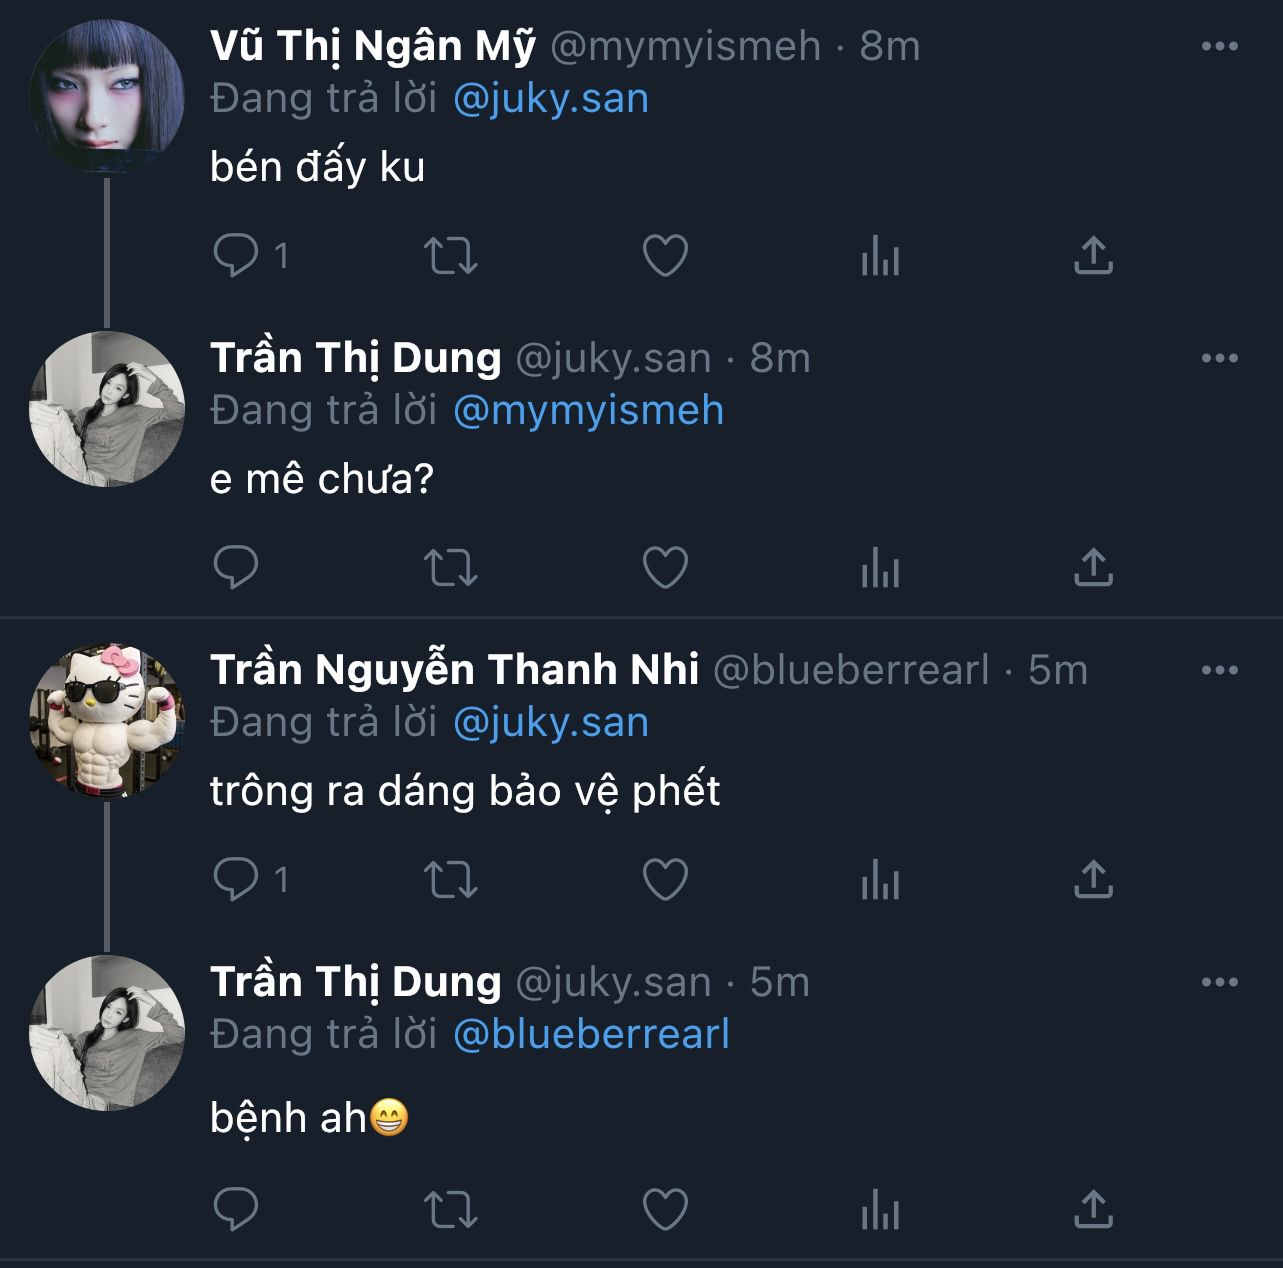
Task: Open Trần Nguyễn Thanh Nhi's profile name
Action: pyautogui.click(x=454, y=670)
